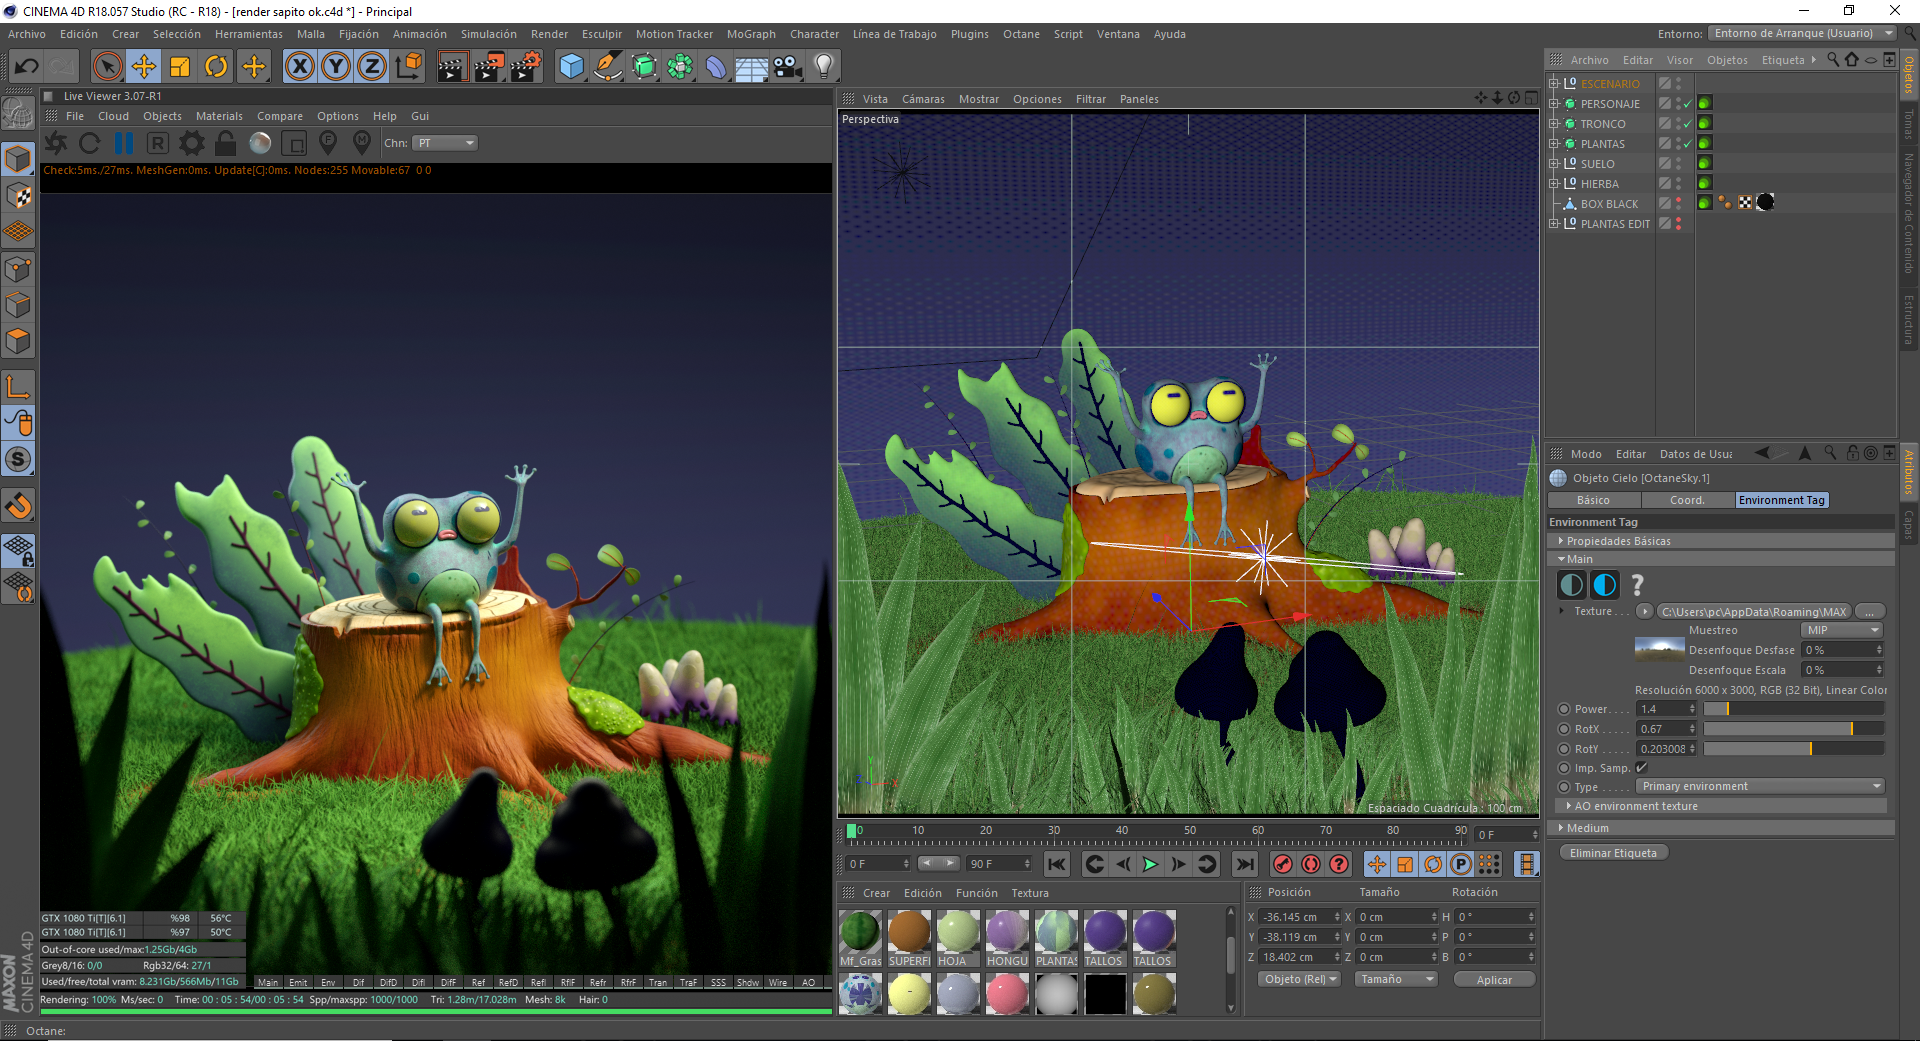Click the Position X input field
This screenshot has width=1920, height=1041.
[x=1298, y=917]
